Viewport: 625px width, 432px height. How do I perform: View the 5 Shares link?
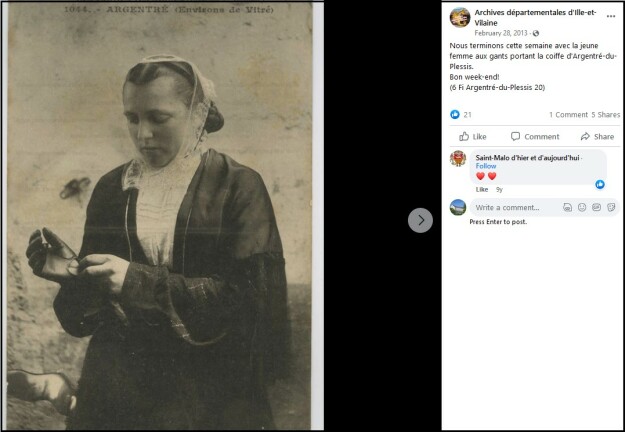click(x=605, y=115)
